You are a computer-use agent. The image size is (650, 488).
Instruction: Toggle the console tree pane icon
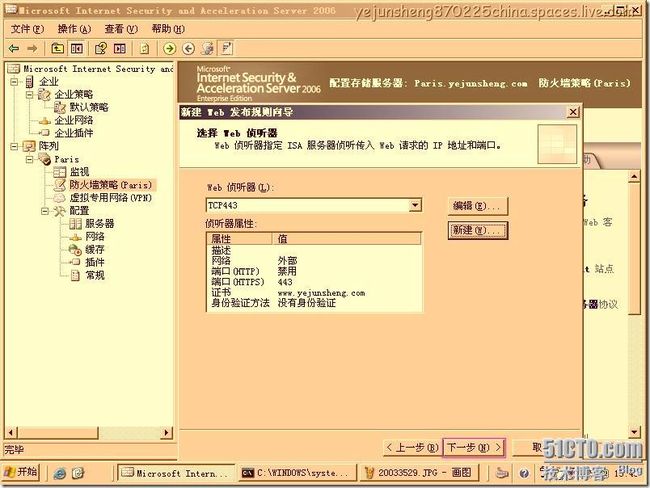click(x=77, y=49)
